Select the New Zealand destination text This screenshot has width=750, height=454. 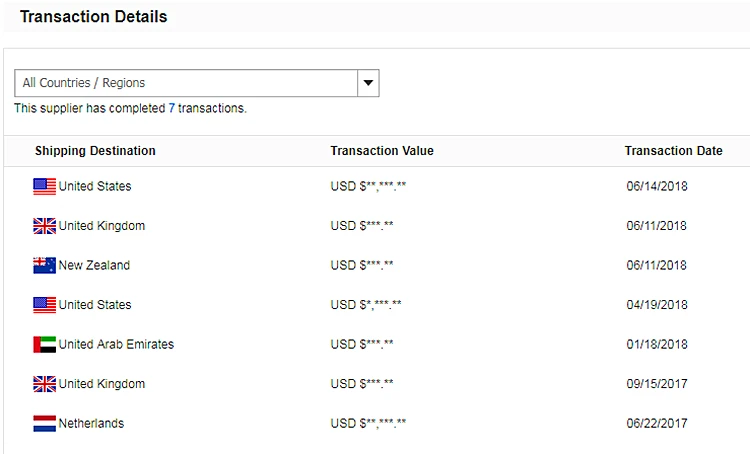[94, 265]
